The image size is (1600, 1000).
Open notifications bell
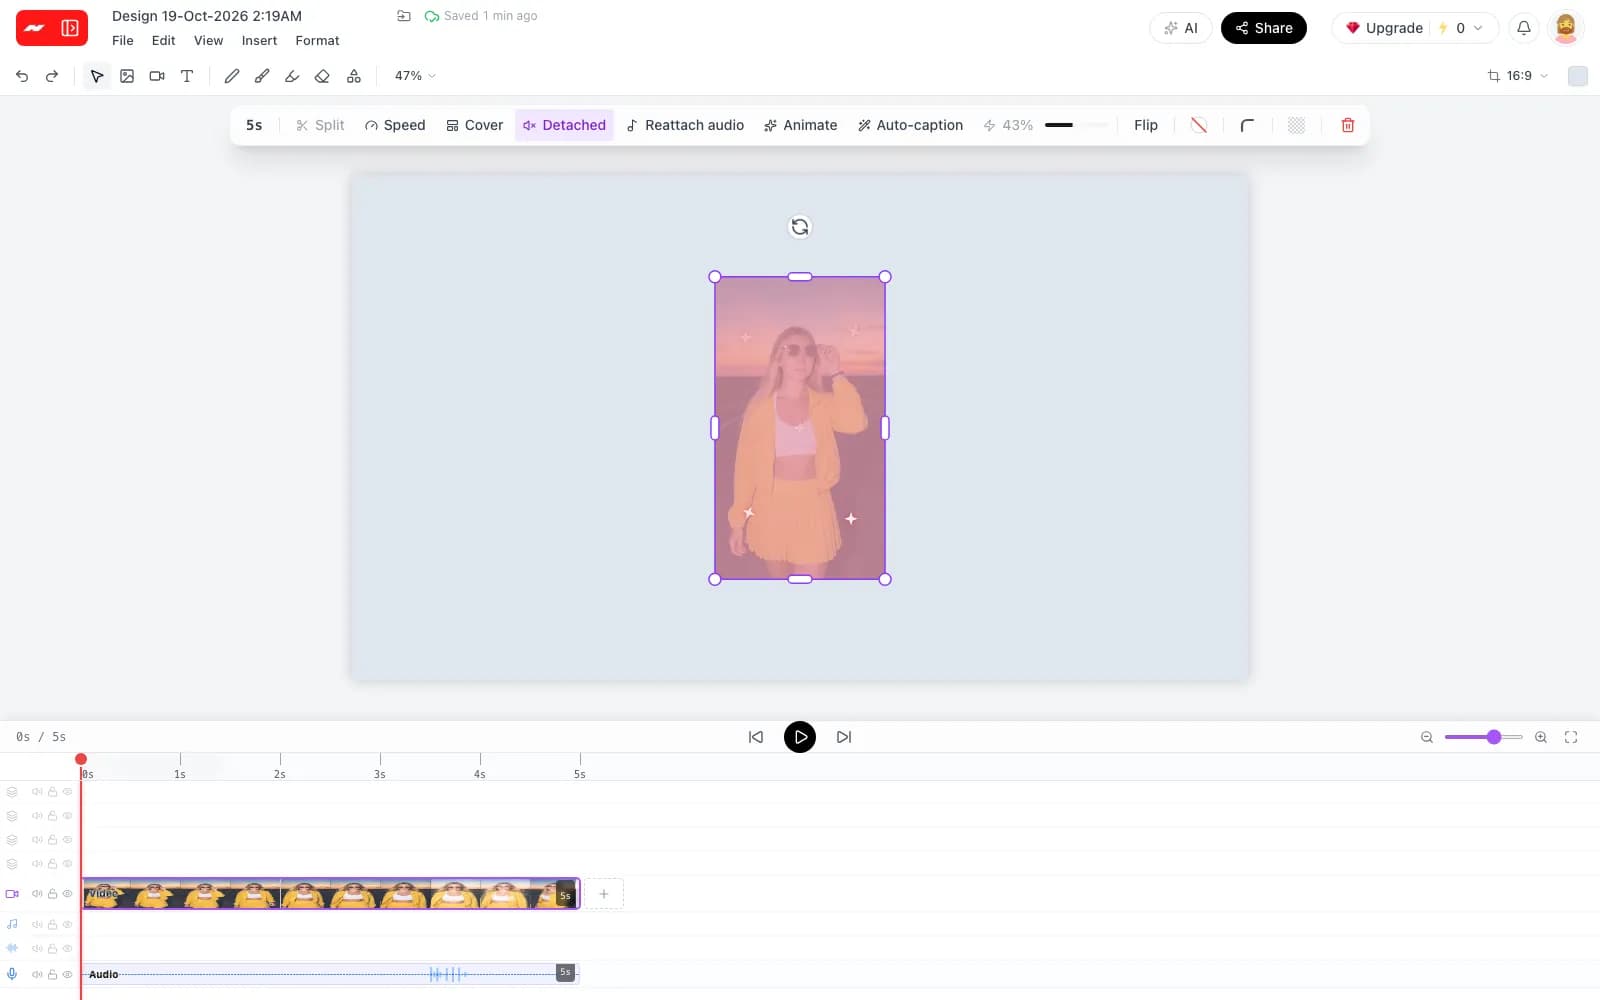click(1524, 28)
